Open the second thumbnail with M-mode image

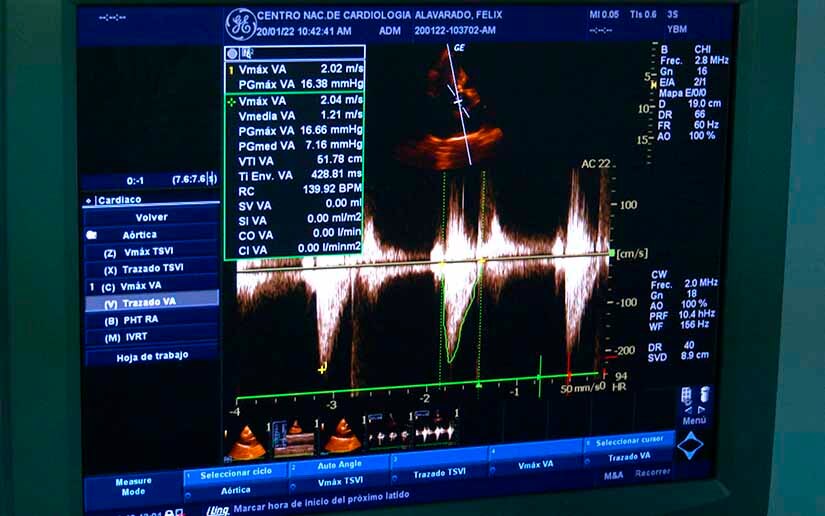pos(295,438)
